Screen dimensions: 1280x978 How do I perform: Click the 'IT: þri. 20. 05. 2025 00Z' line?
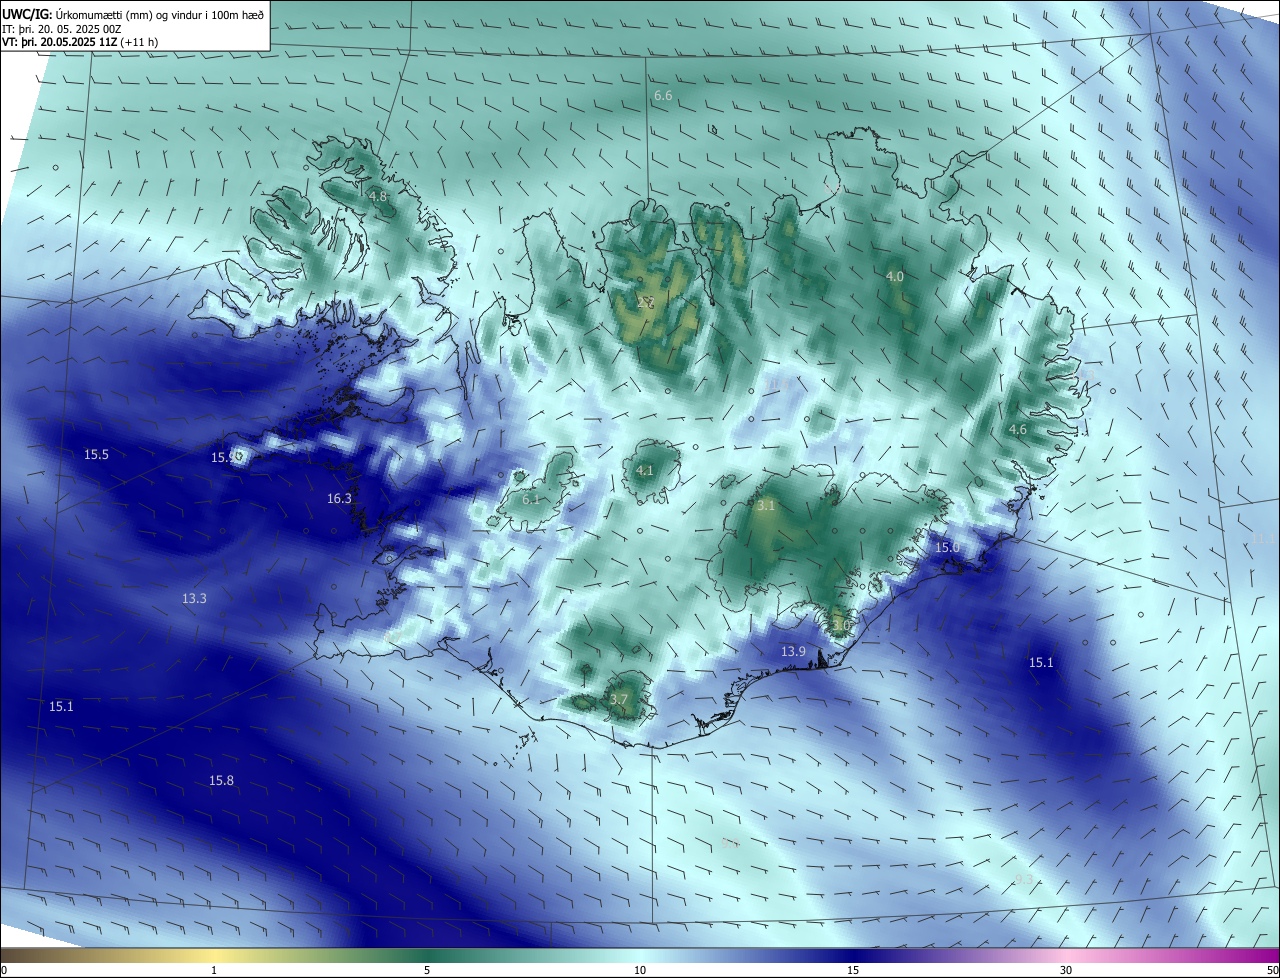pyautogui.click(x=62, y=29)
